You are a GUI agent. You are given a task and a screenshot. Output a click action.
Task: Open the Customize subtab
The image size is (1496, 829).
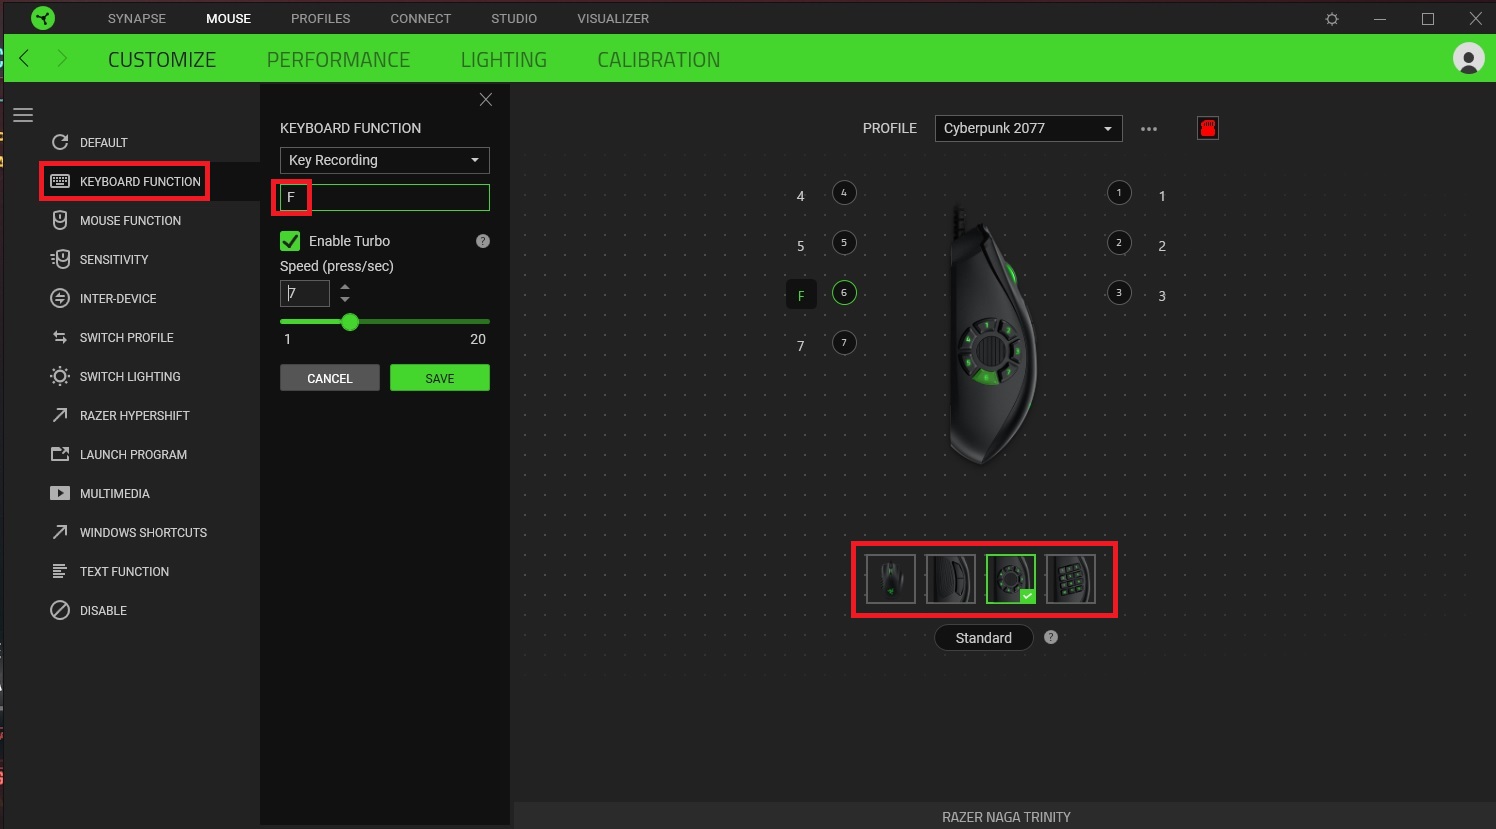(162, 60)
